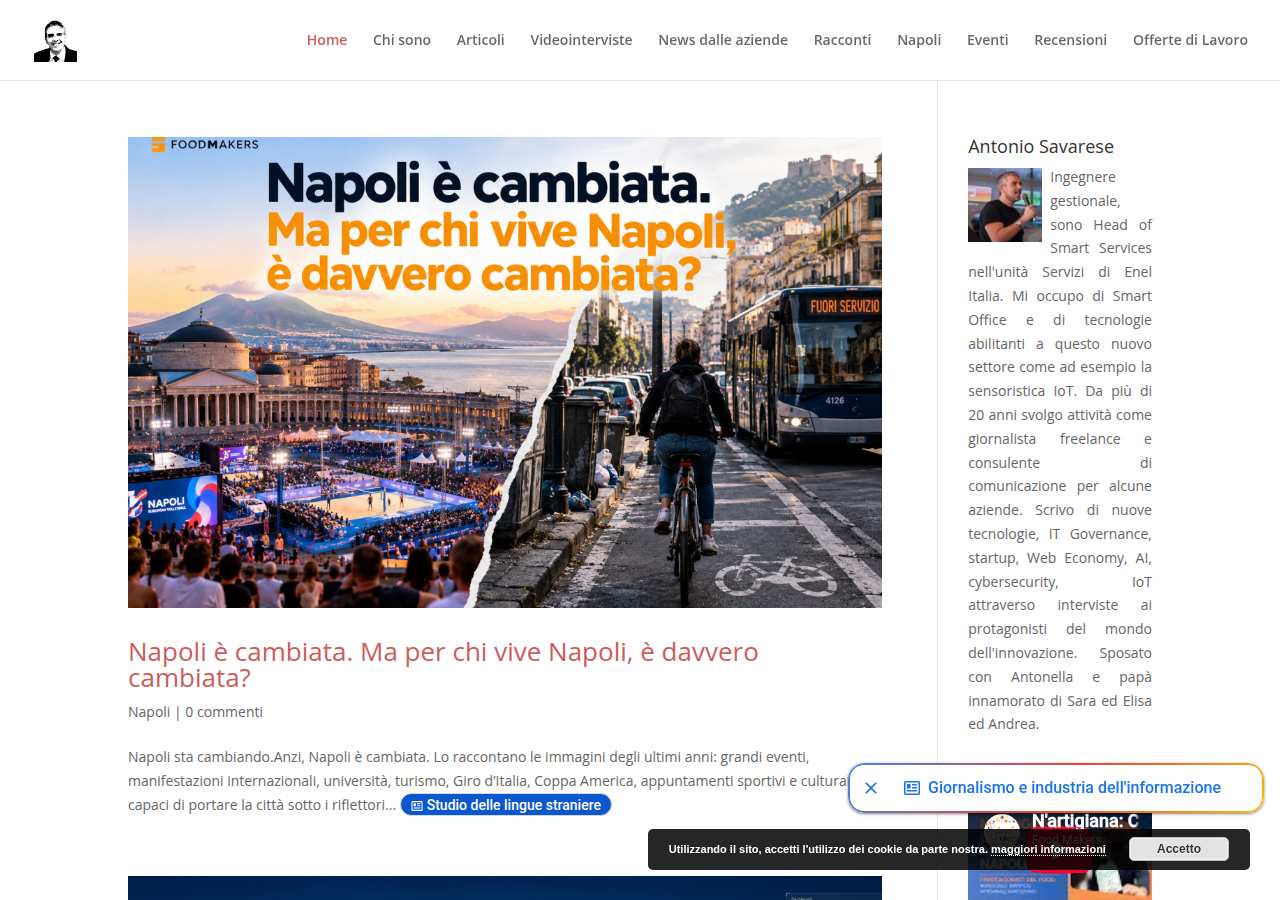Click the Studio delle lingue straniere badge
The width and height of the screenshot is (1280, 900).
[506, 805]
